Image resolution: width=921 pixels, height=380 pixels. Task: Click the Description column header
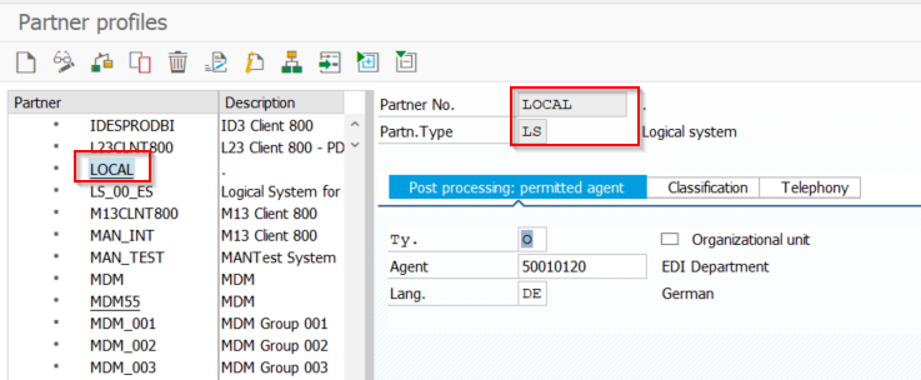[281, 103]
